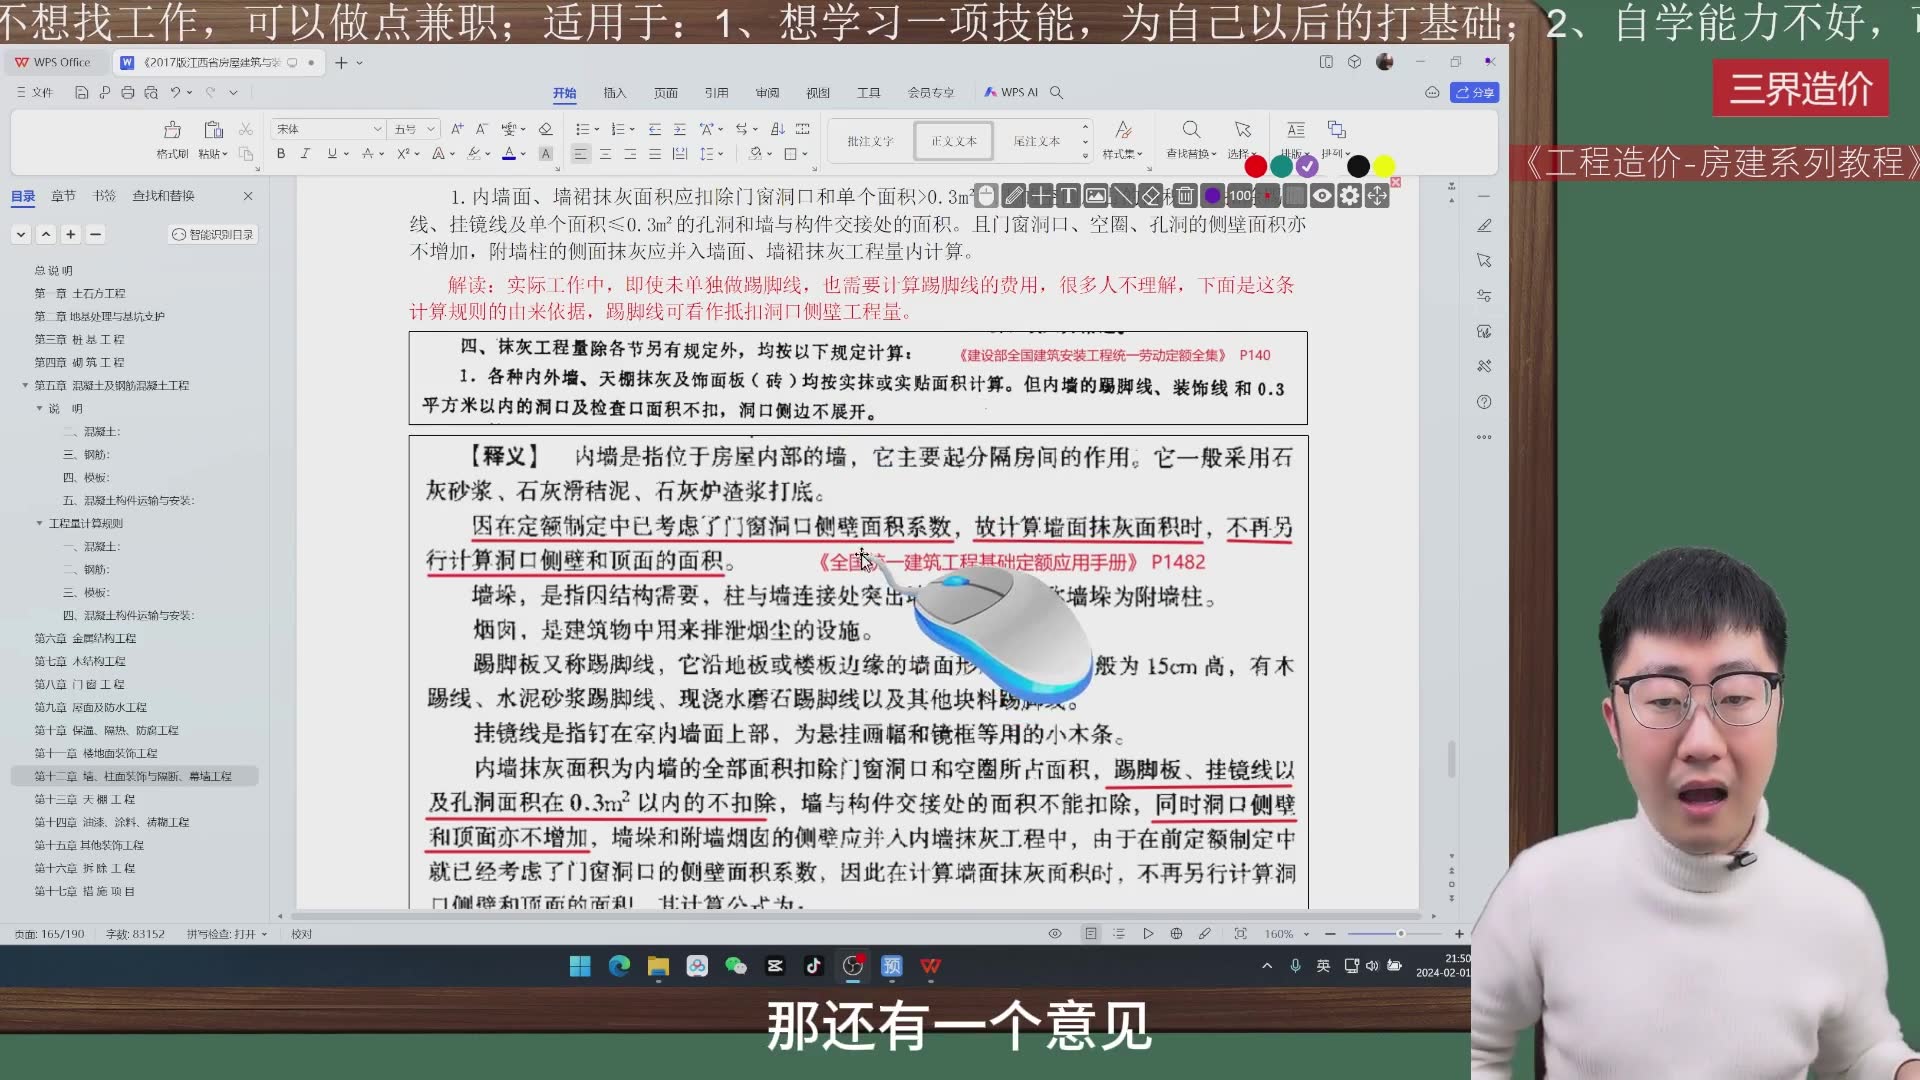
Task: Select the mouse pointer mode in annotation bar
Action: point(986,196)
